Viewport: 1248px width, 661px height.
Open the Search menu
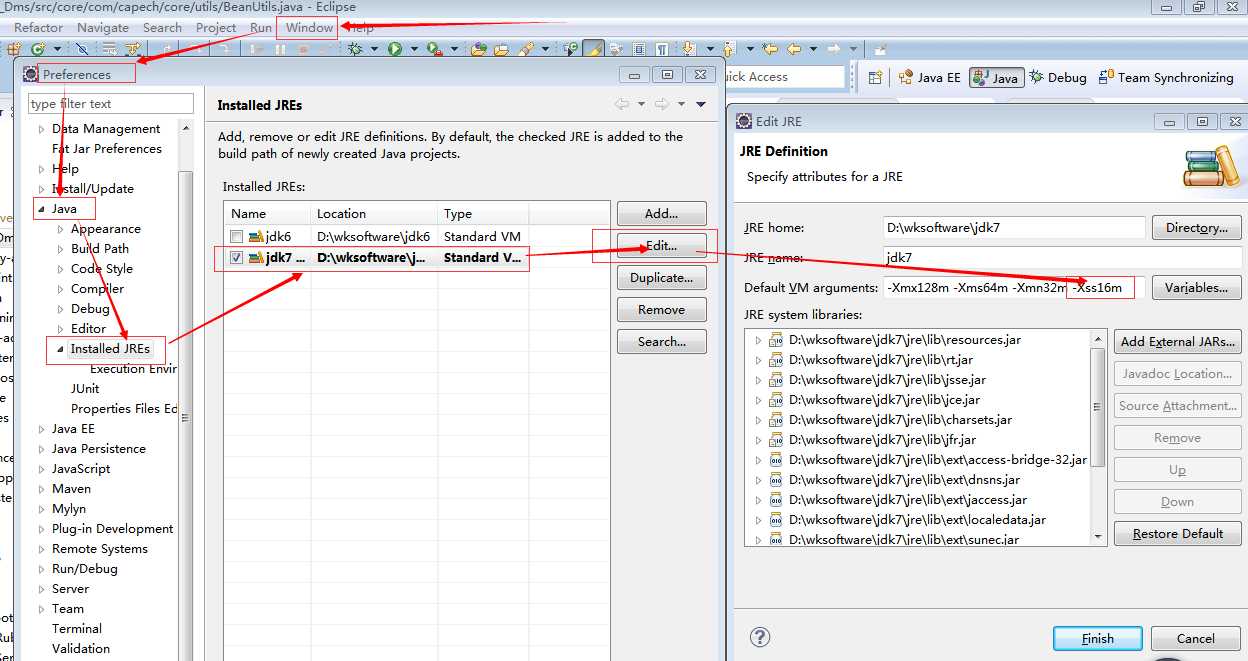(x=162, y=27)
